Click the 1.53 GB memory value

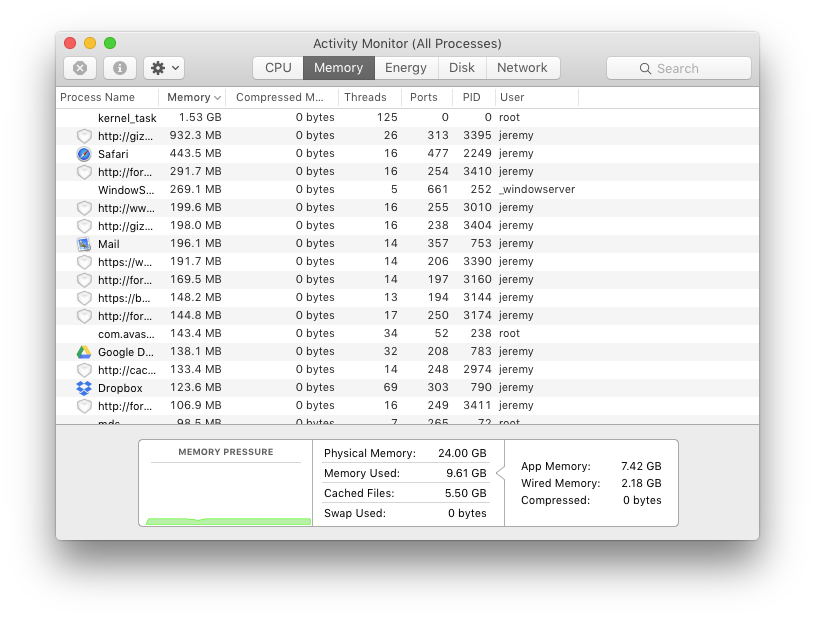click(200, 117)
